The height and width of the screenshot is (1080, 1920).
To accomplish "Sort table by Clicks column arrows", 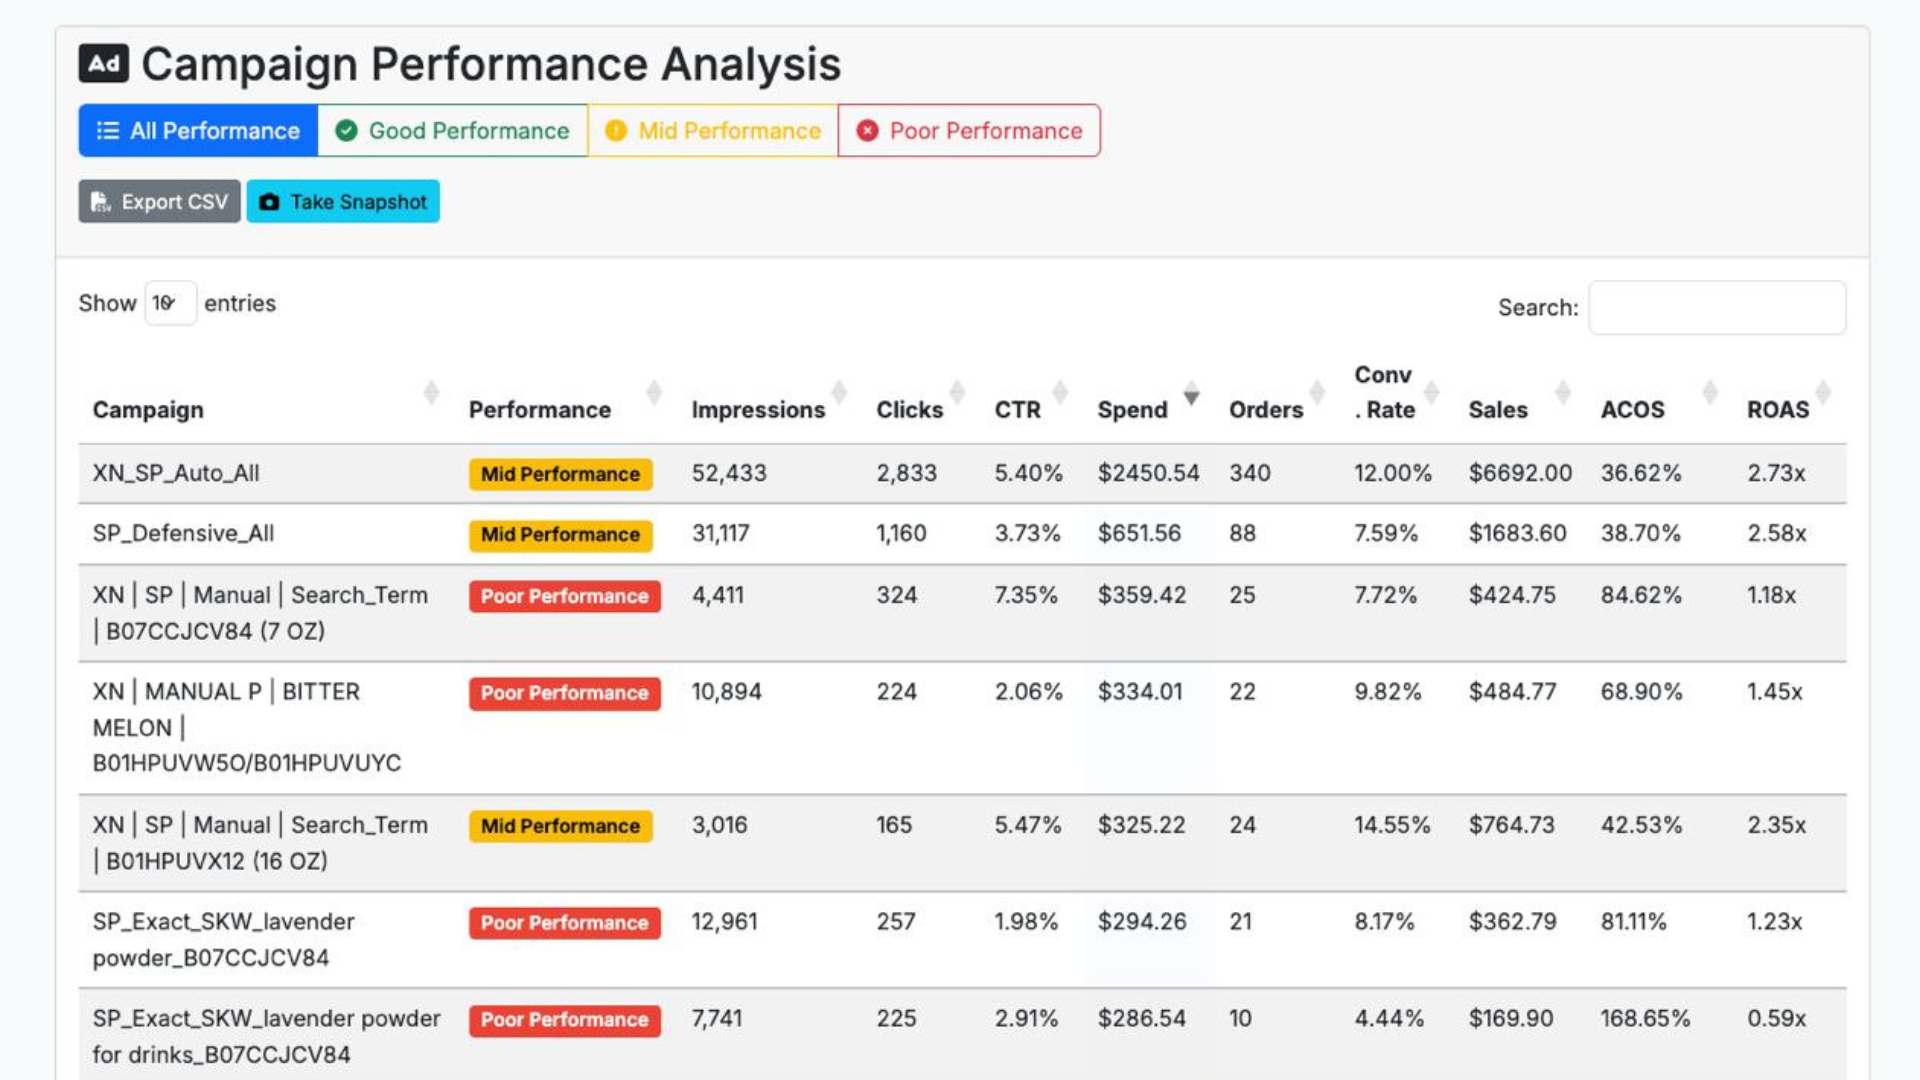I will (x=957, y=392).
